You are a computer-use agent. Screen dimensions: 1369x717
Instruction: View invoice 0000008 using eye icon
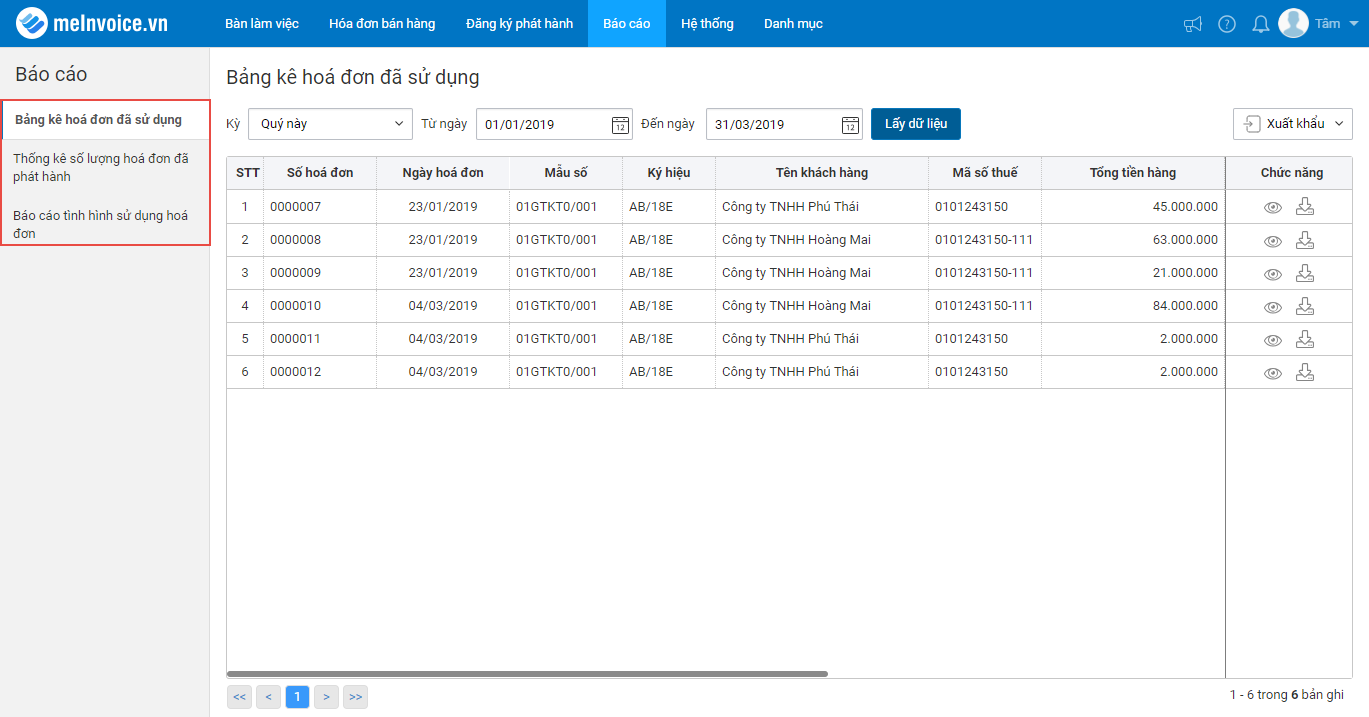pyautogui.click(x=1273, y=241)
